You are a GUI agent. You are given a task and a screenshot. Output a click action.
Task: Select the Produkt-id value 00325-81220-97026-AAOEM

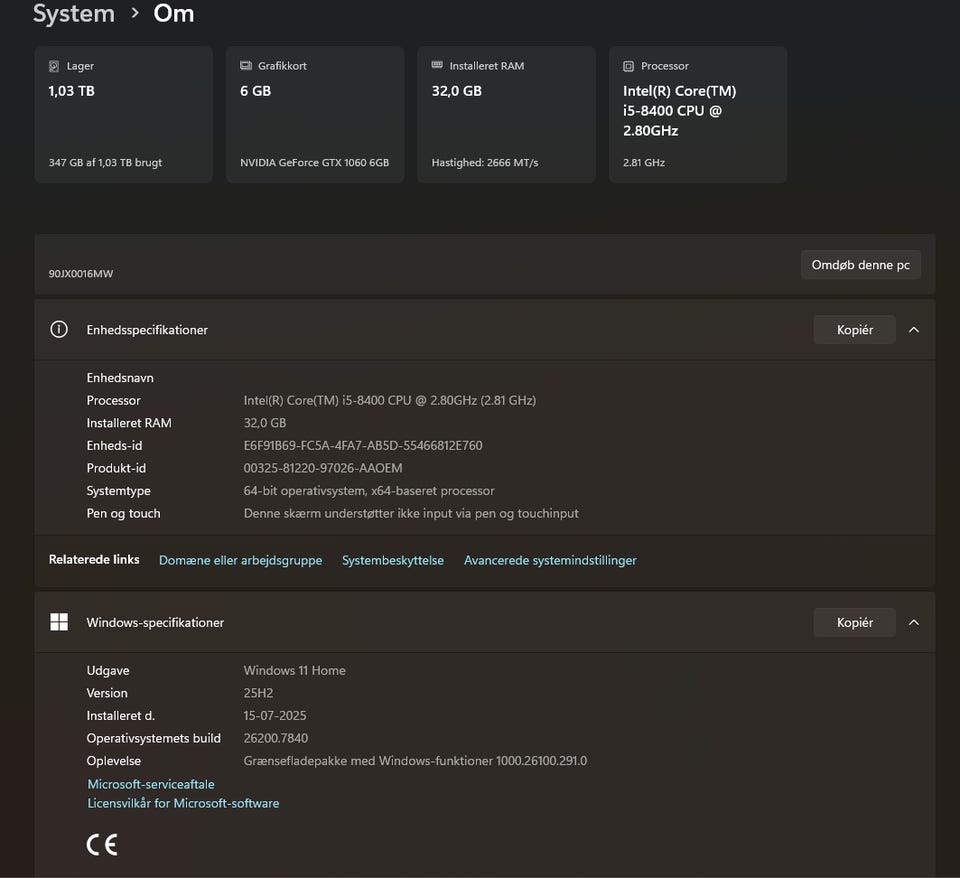tap(323, 468)
